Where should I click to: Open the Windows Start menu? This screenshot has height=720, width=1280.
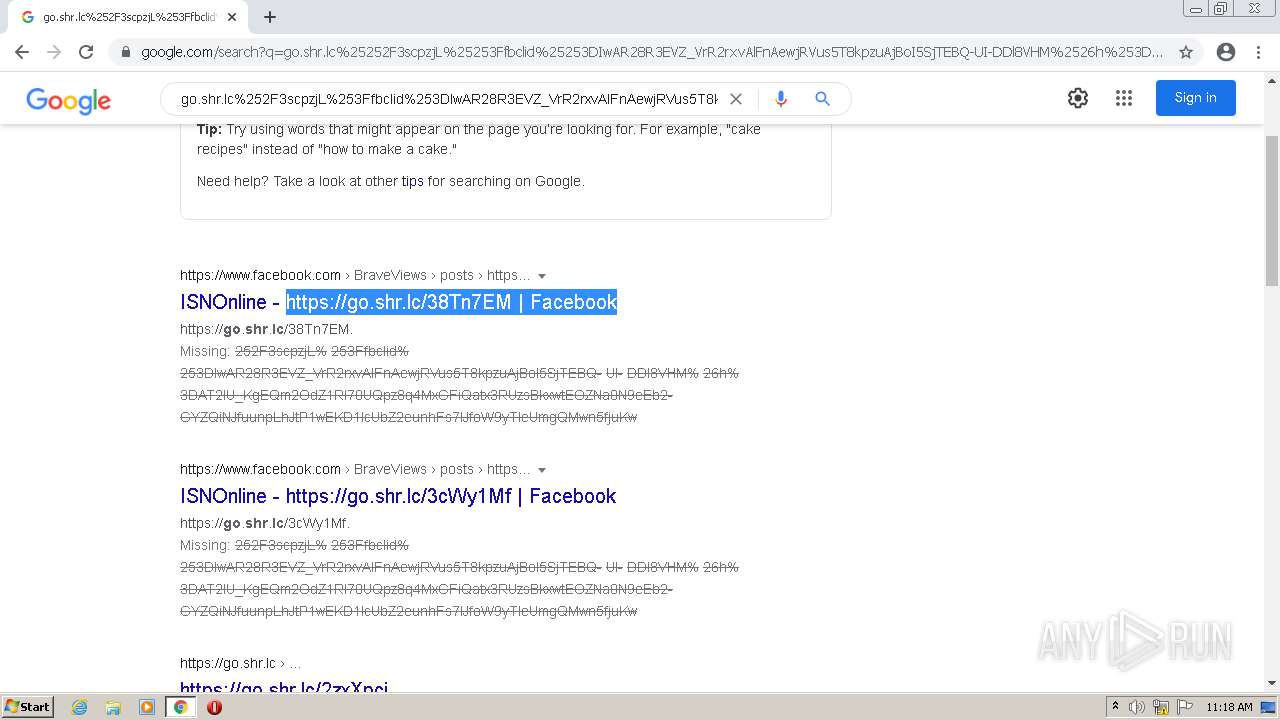coord(28,707)
